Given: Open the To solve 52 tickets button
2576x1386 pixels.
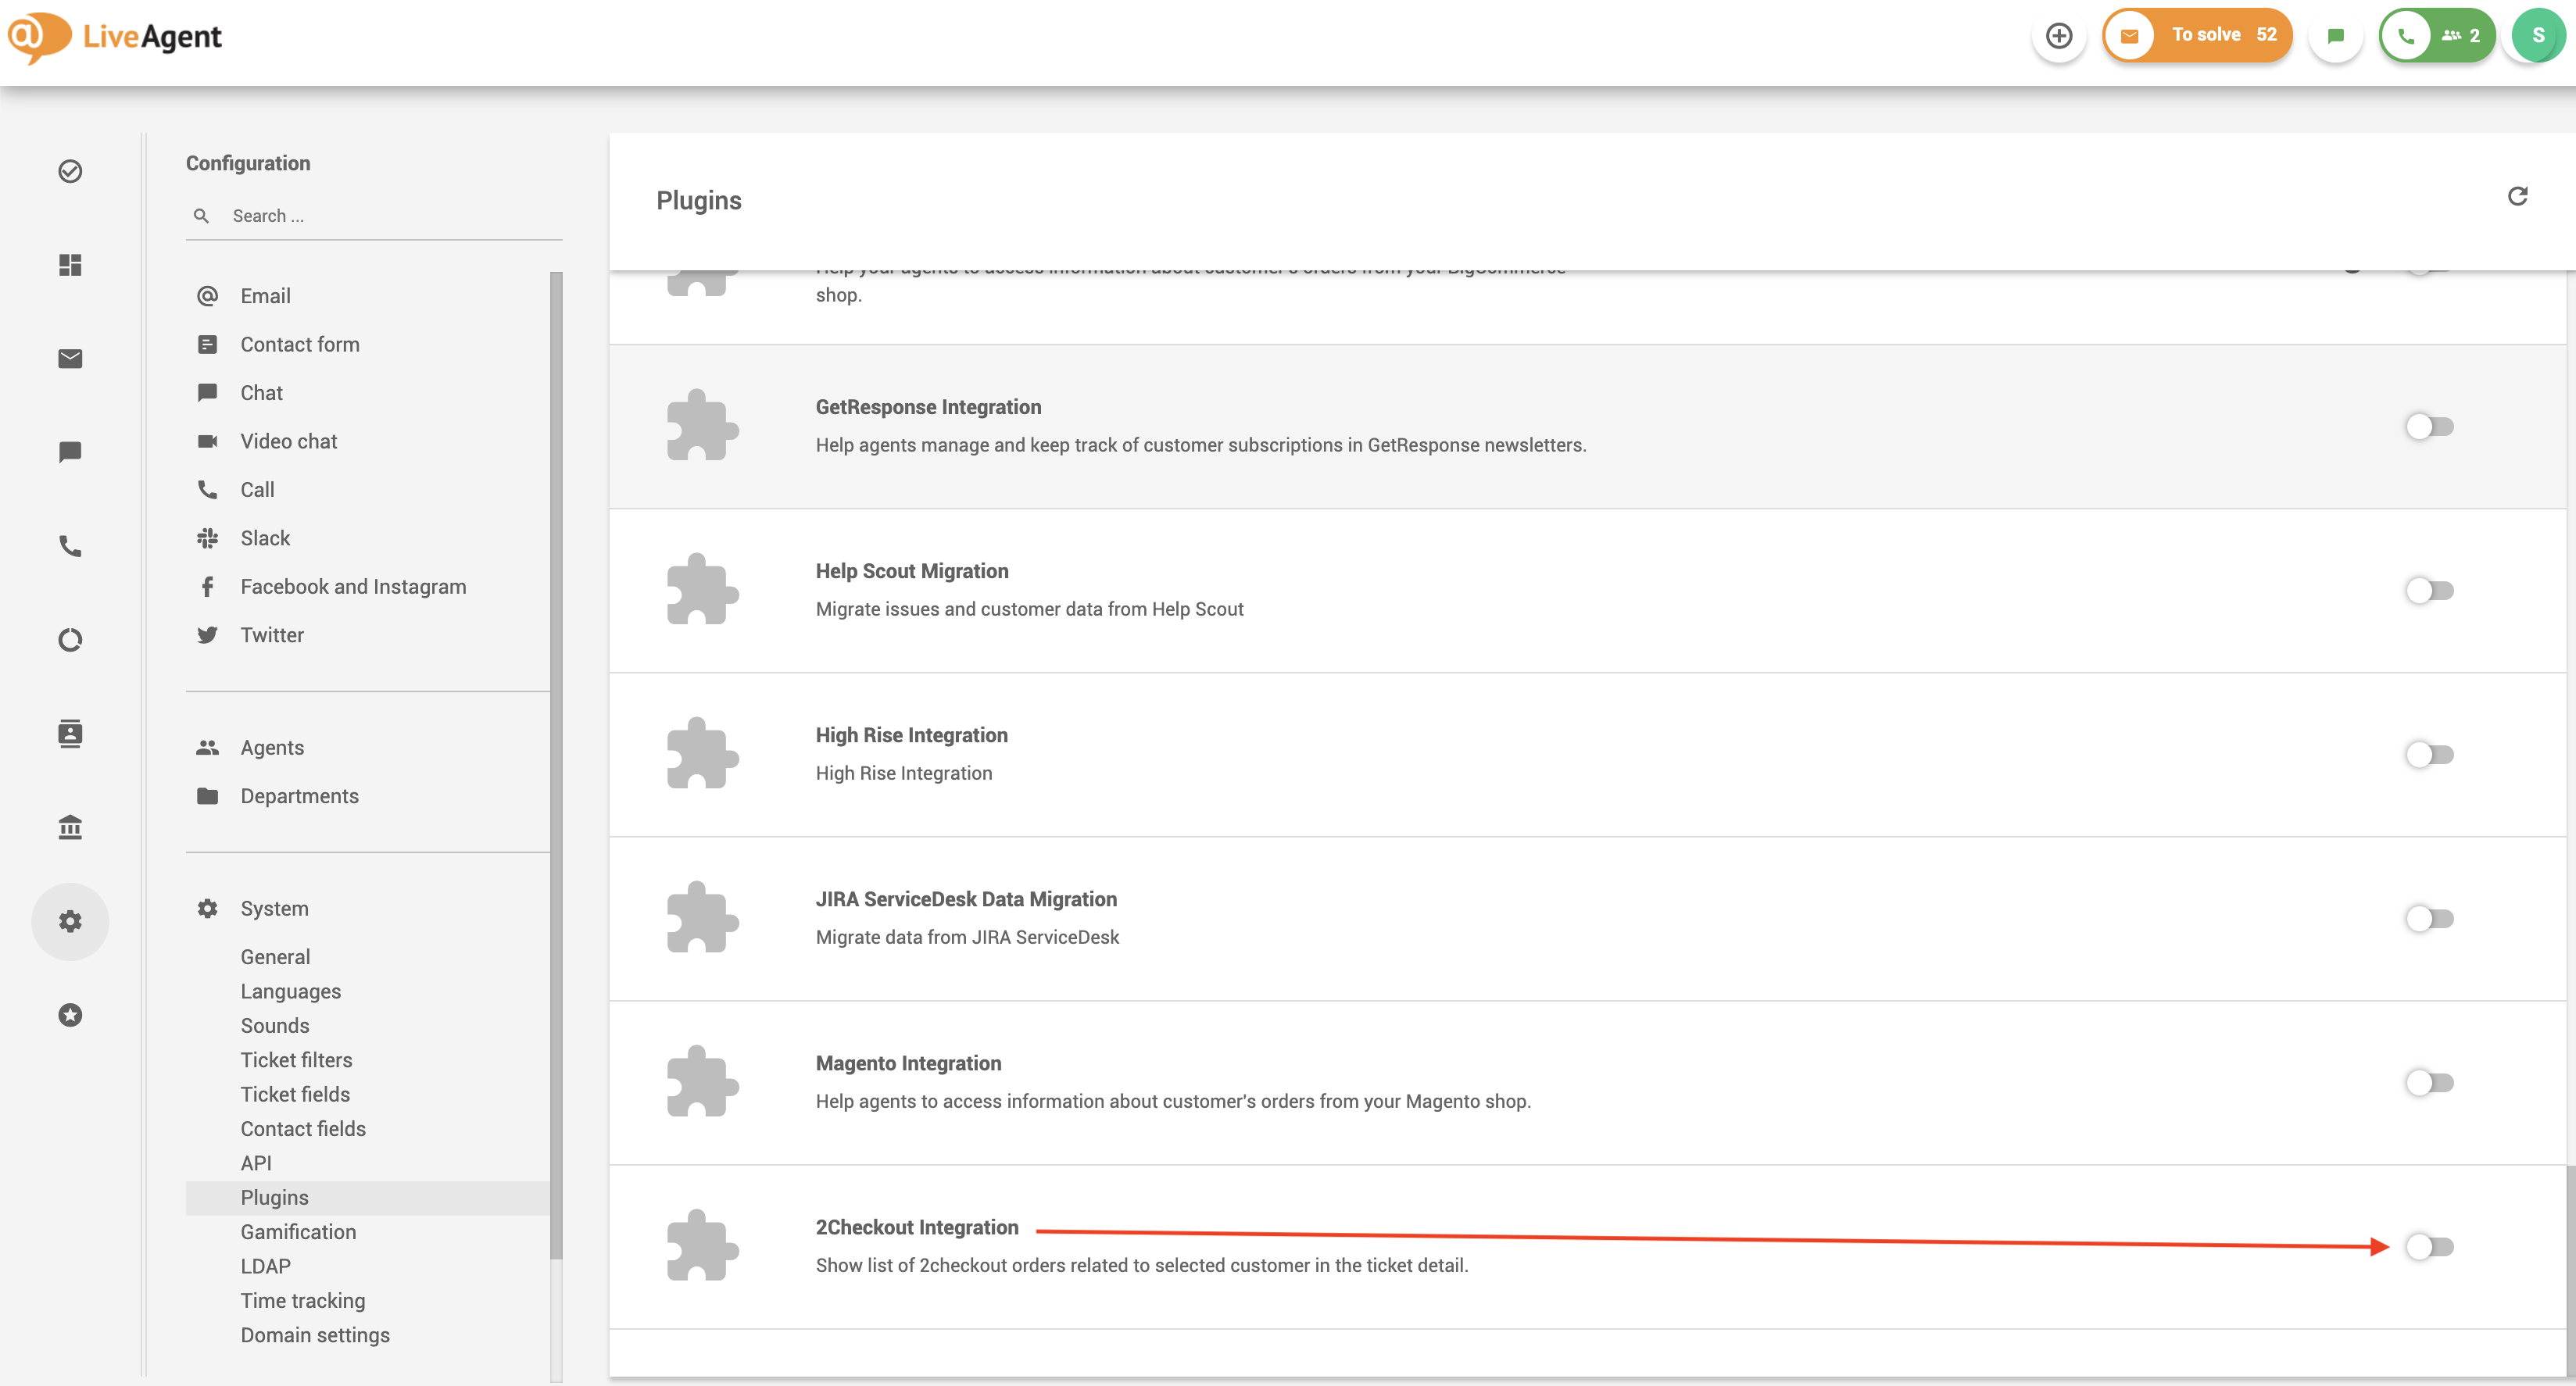Looking at the screenshot, I should coord(2197,35).
